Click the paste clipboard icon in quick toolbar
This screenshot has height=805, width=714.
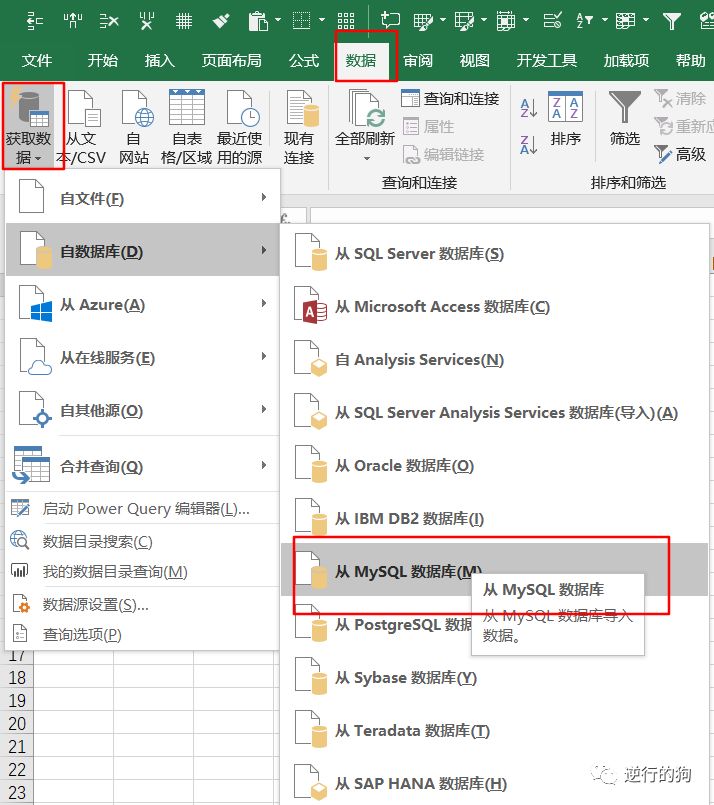point(258,21)
